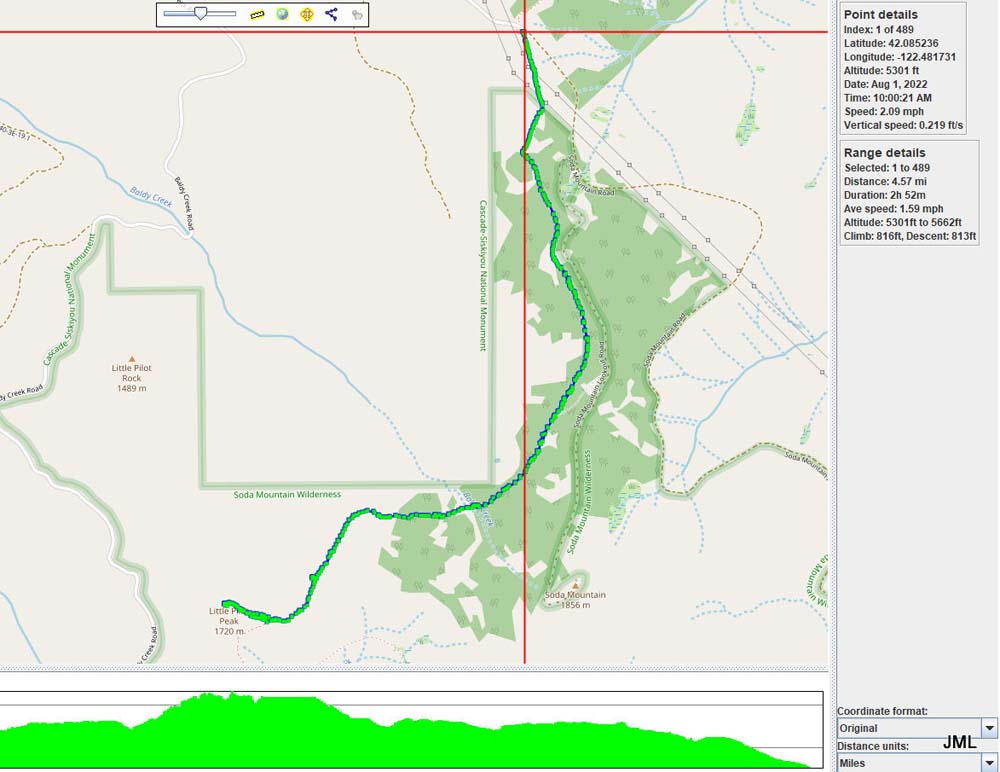Toggle the scale bar icon
1000x772 pixels.
[x=257, y=15]
